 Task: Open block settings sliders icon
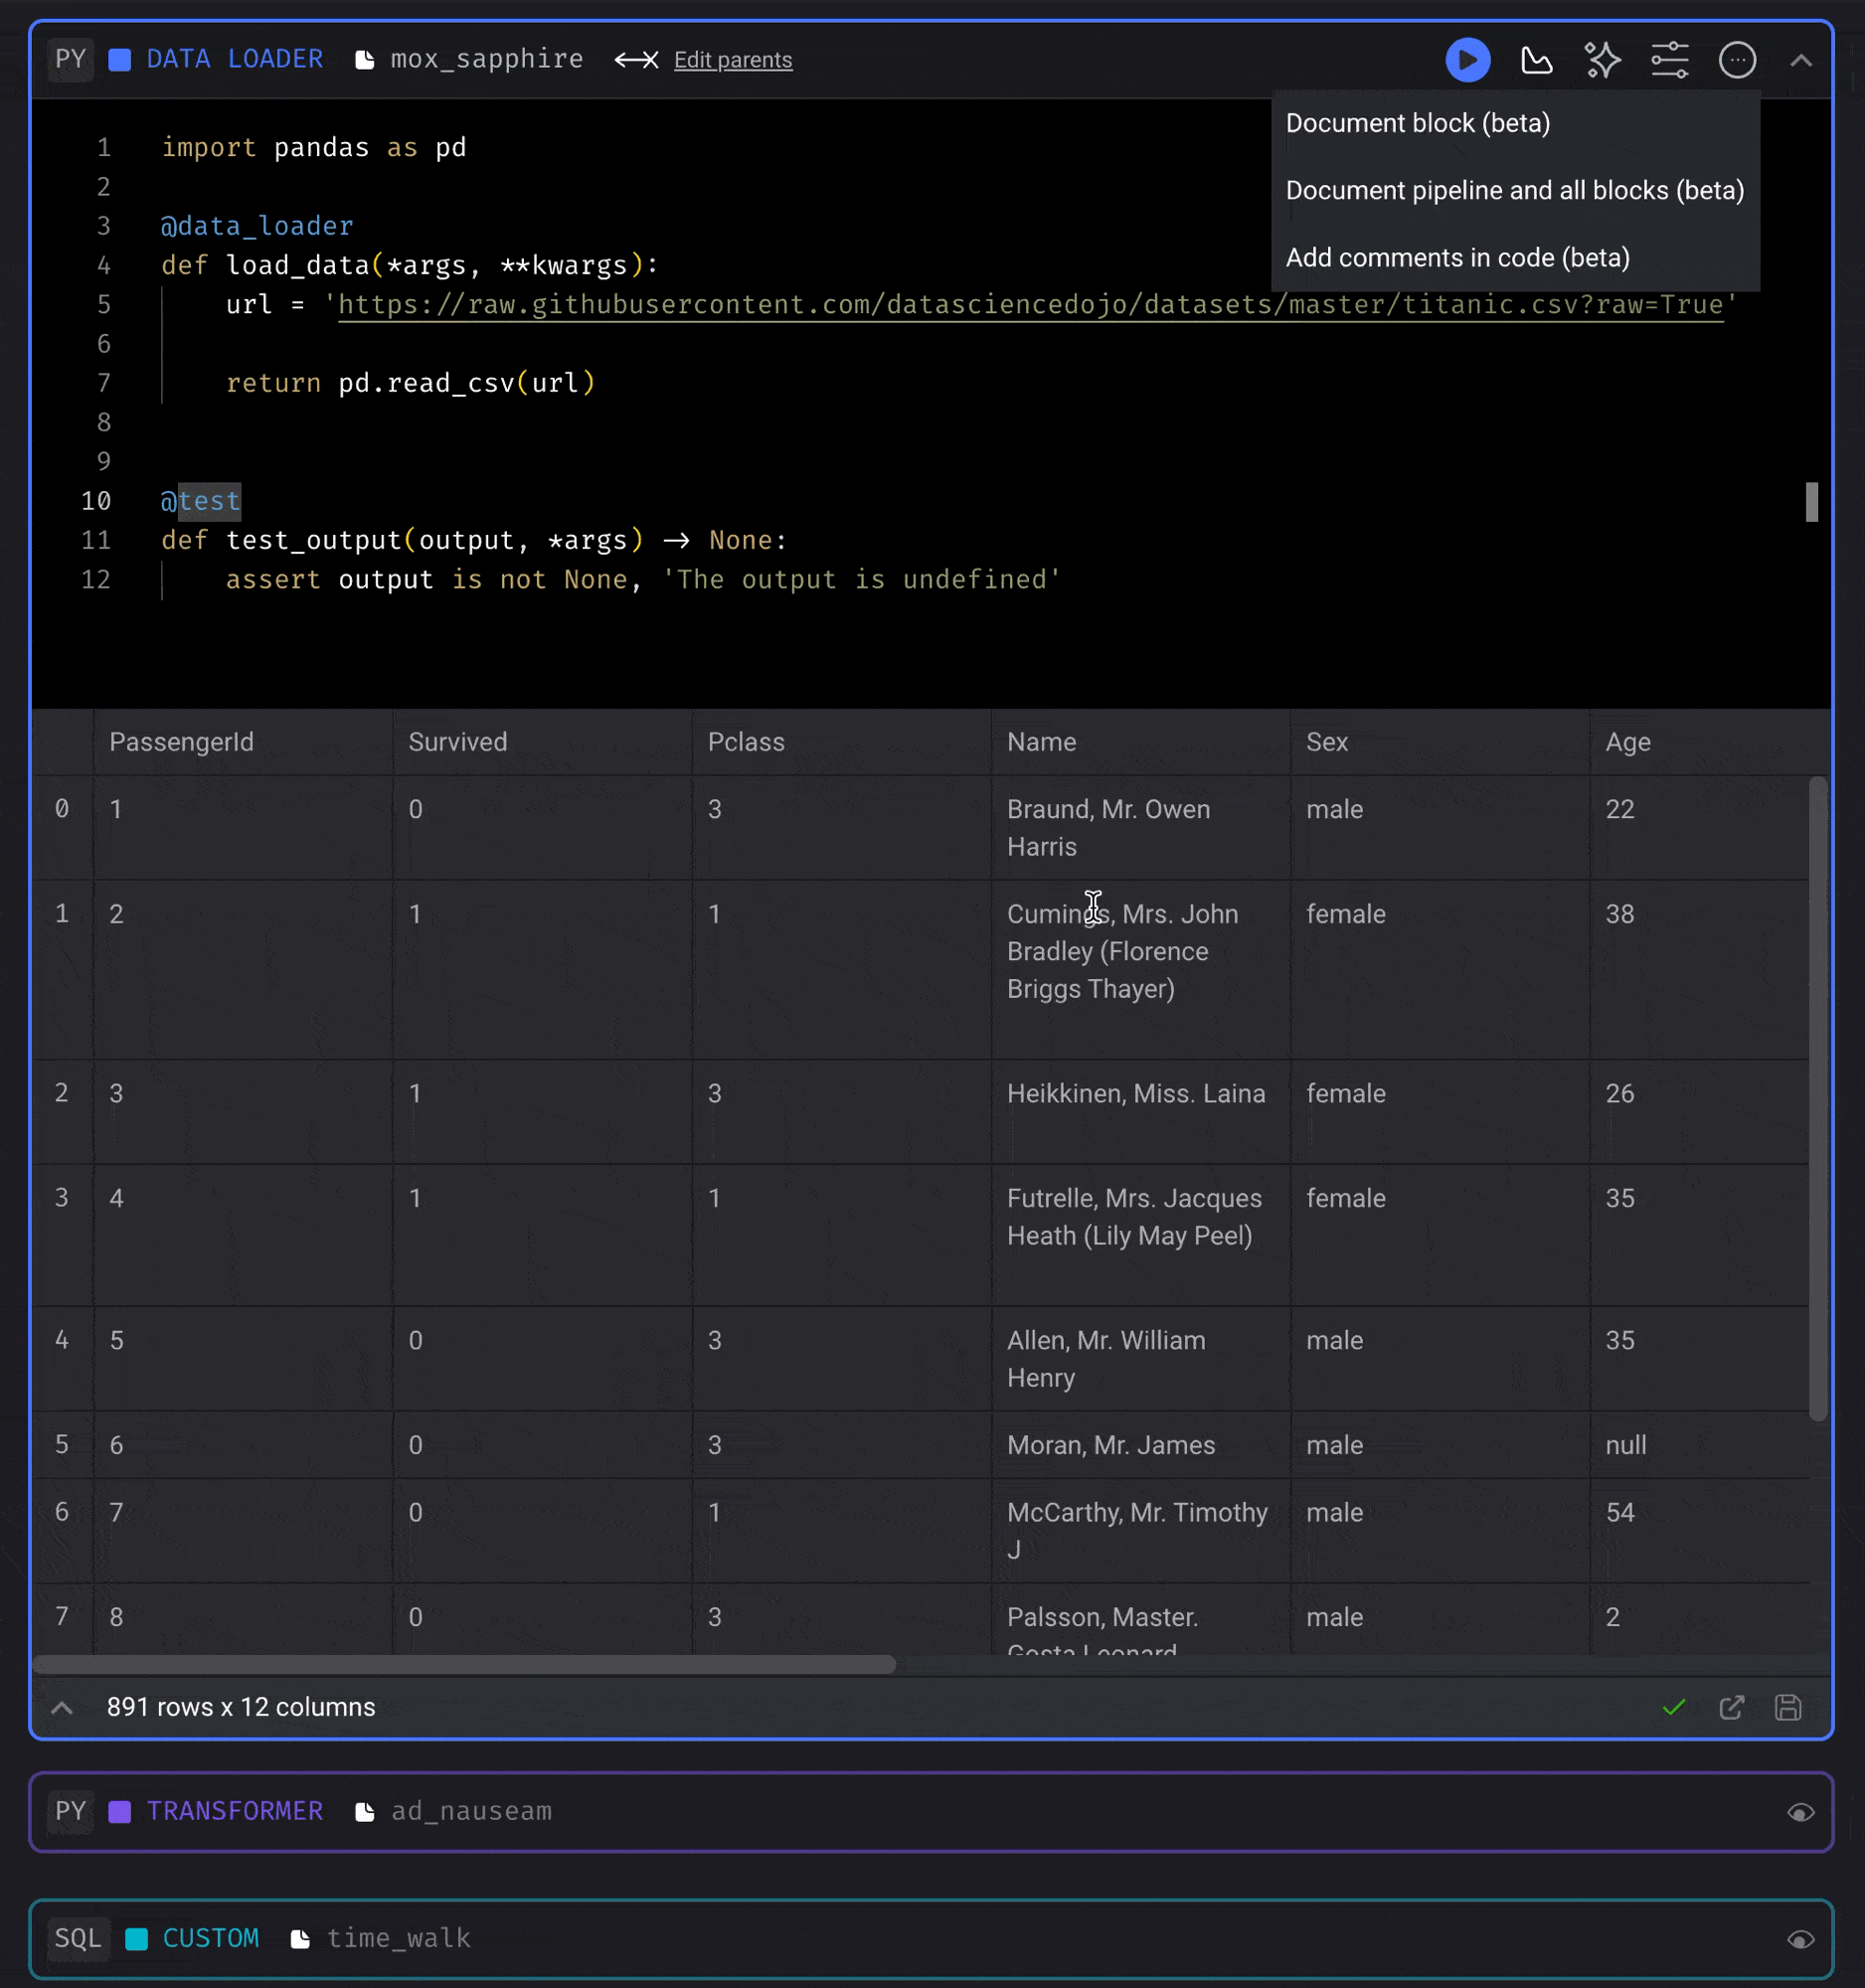tap(1669, 60)
